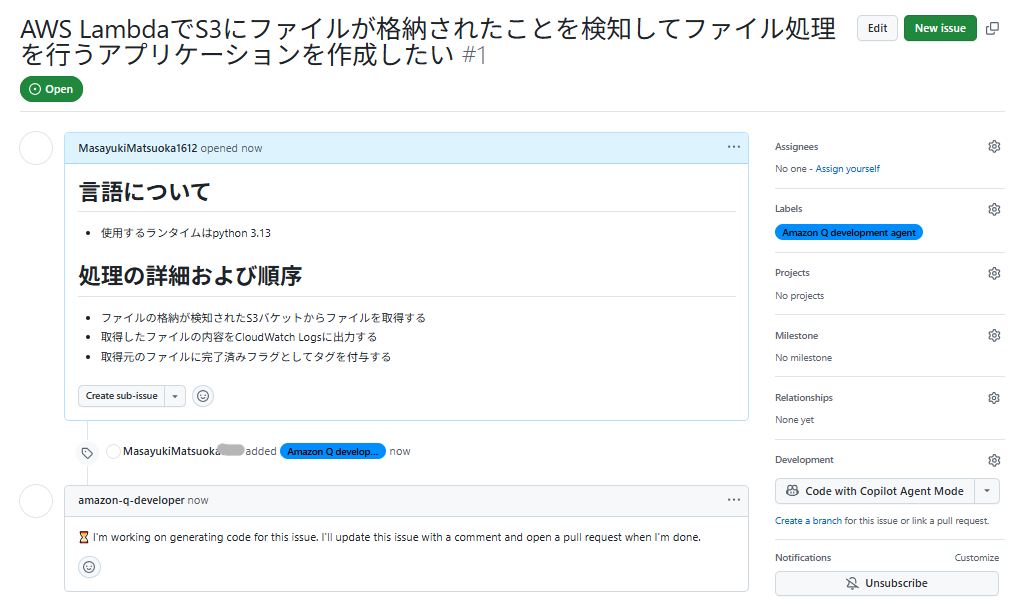The width and height of the screenshot is (1023, 606).
Task: Click the 言語について heading
Action: click(144, 192)
